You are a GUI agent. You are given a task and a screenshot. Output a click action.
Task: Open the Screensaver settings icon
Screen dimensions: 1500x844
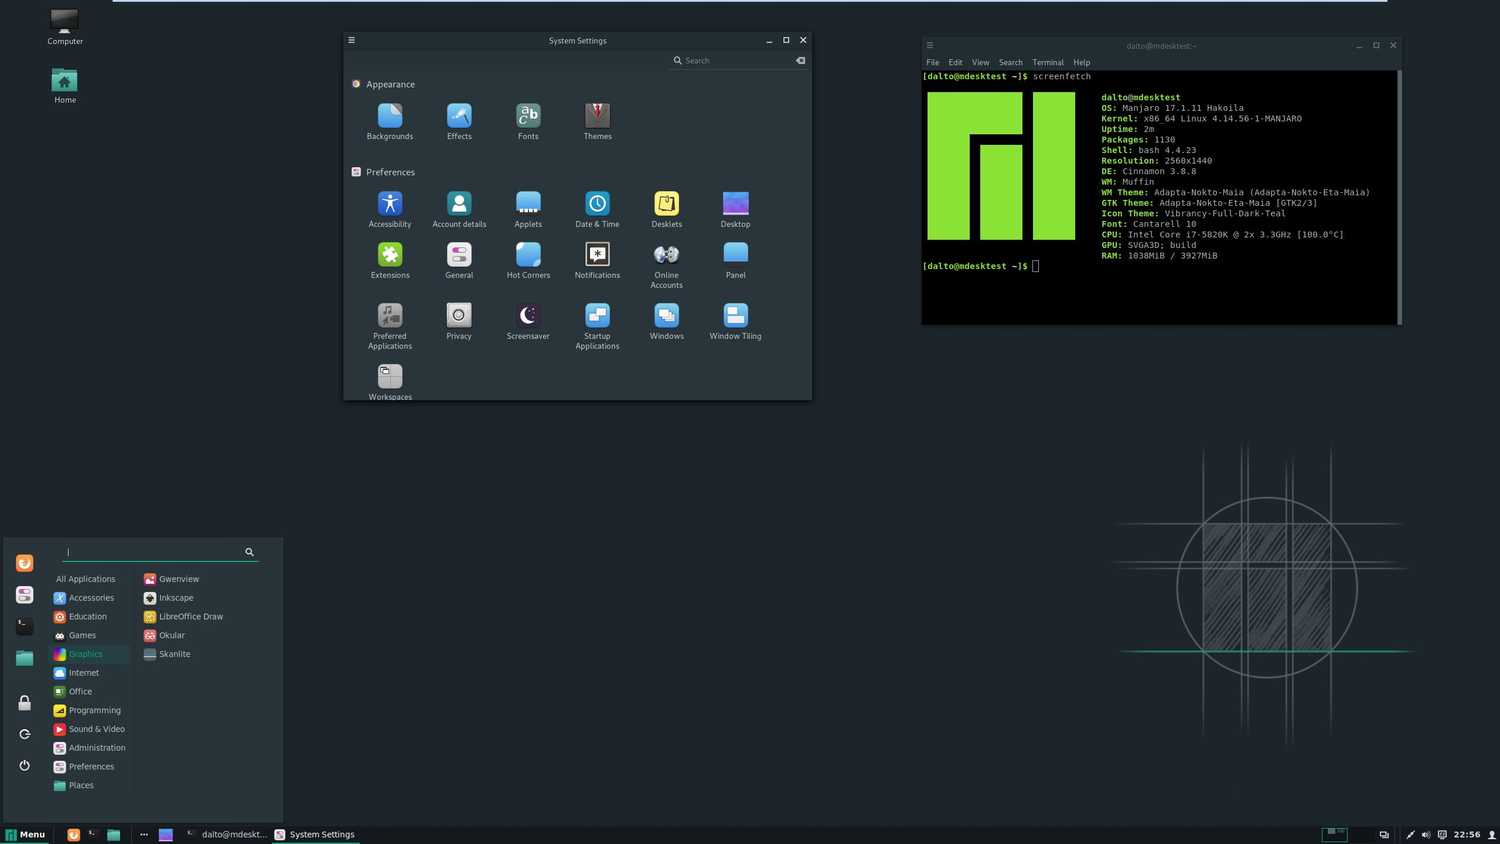click(x=527, y=314)
